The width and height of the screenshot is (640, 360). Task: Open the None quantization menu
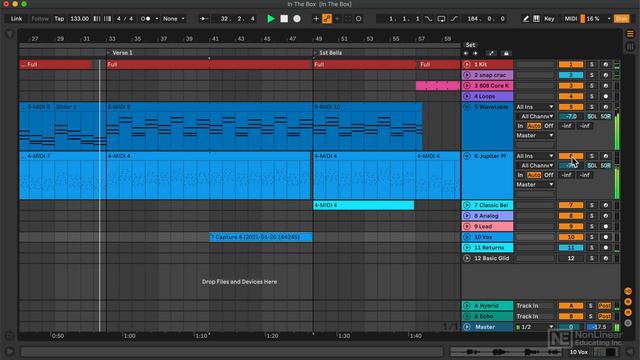[x=173, y=19]
